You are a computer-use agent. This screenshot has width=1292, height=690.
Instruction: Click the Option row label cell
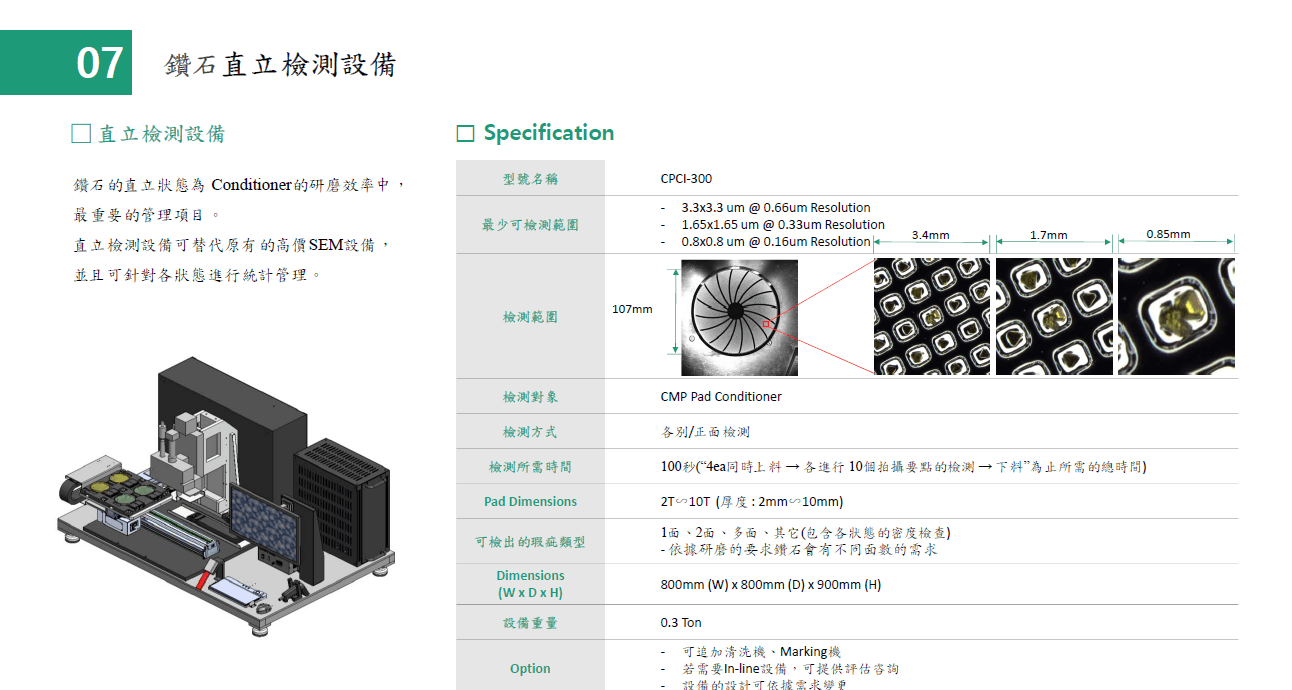(x=530, y=668)
